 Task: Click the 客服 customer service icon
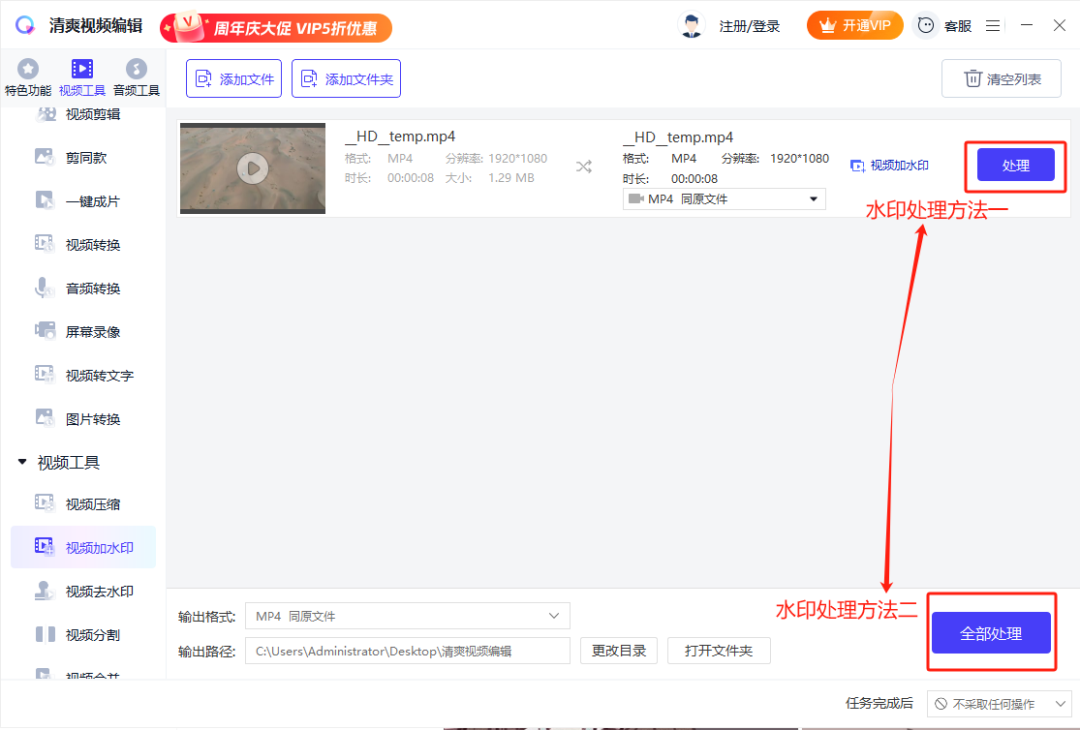coord(925,25)
